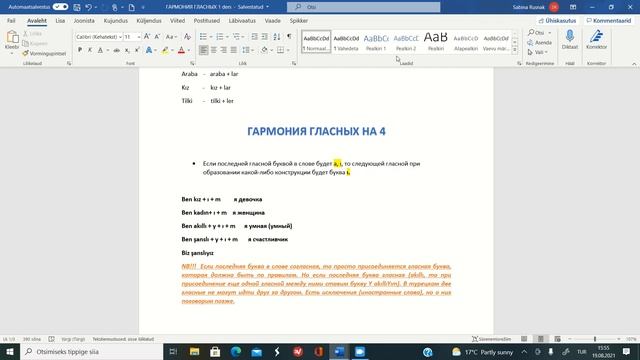The height and width of the screenshot is (360, 640).
Task: Open the Fail menu
Action: (11, 20)
